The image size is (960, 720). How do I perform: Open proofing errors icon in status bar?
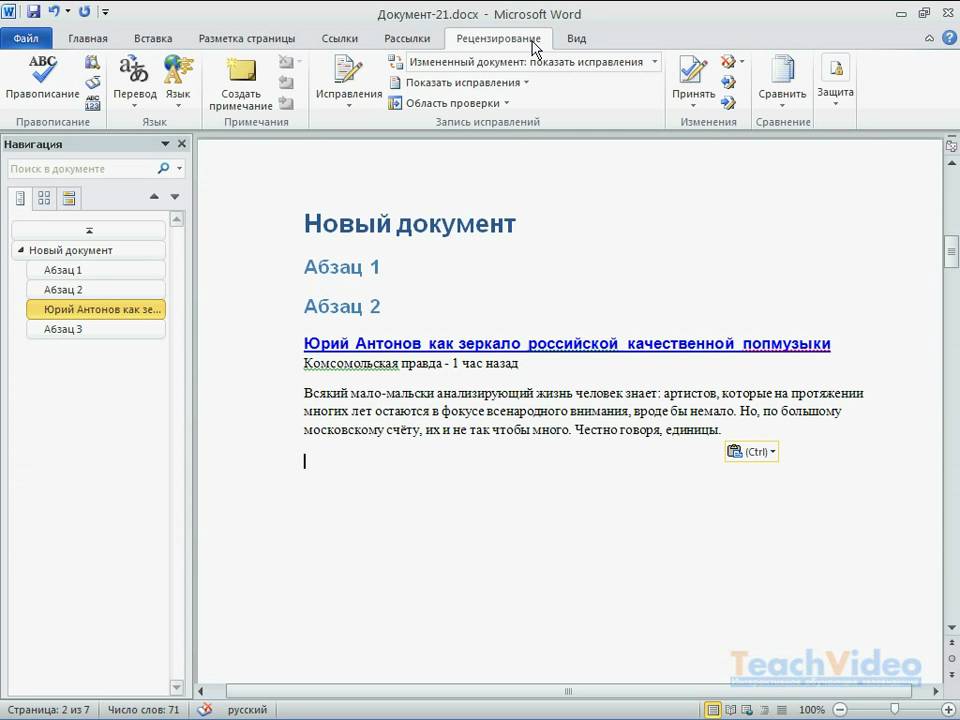point(204,710)
